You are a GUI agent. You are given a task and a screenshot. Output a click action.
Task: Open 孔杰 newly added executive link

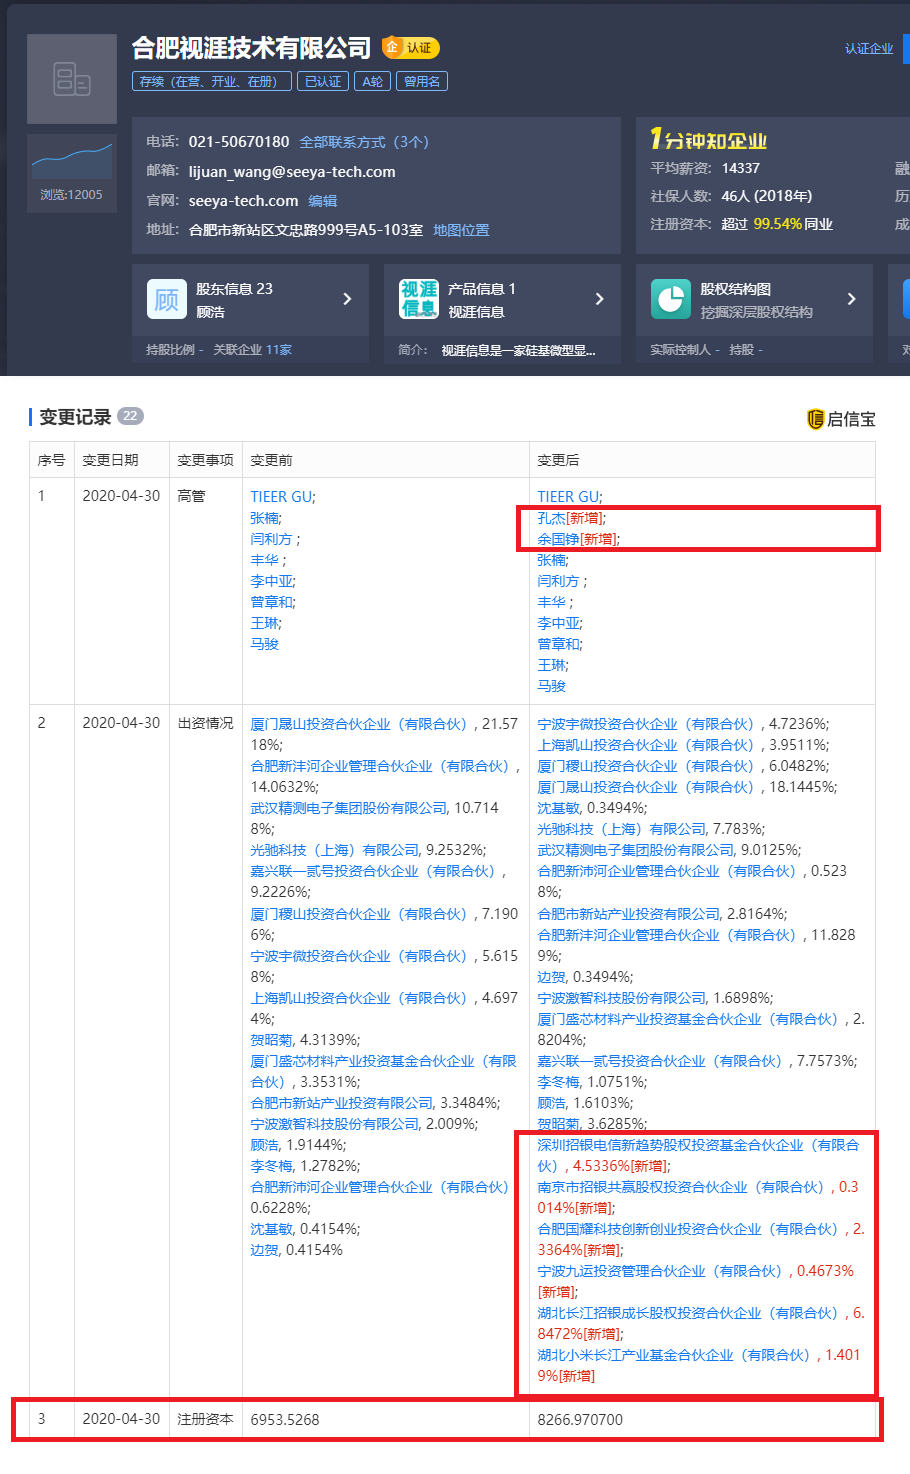(551, 518)
